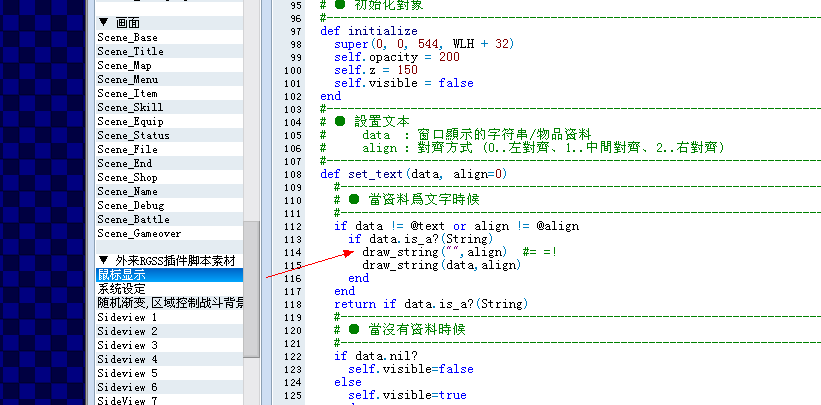Click the comment '當資料爲文字時候'
Image resolution: width=821 pixels, height=405 pixels.
coord(424,200)
